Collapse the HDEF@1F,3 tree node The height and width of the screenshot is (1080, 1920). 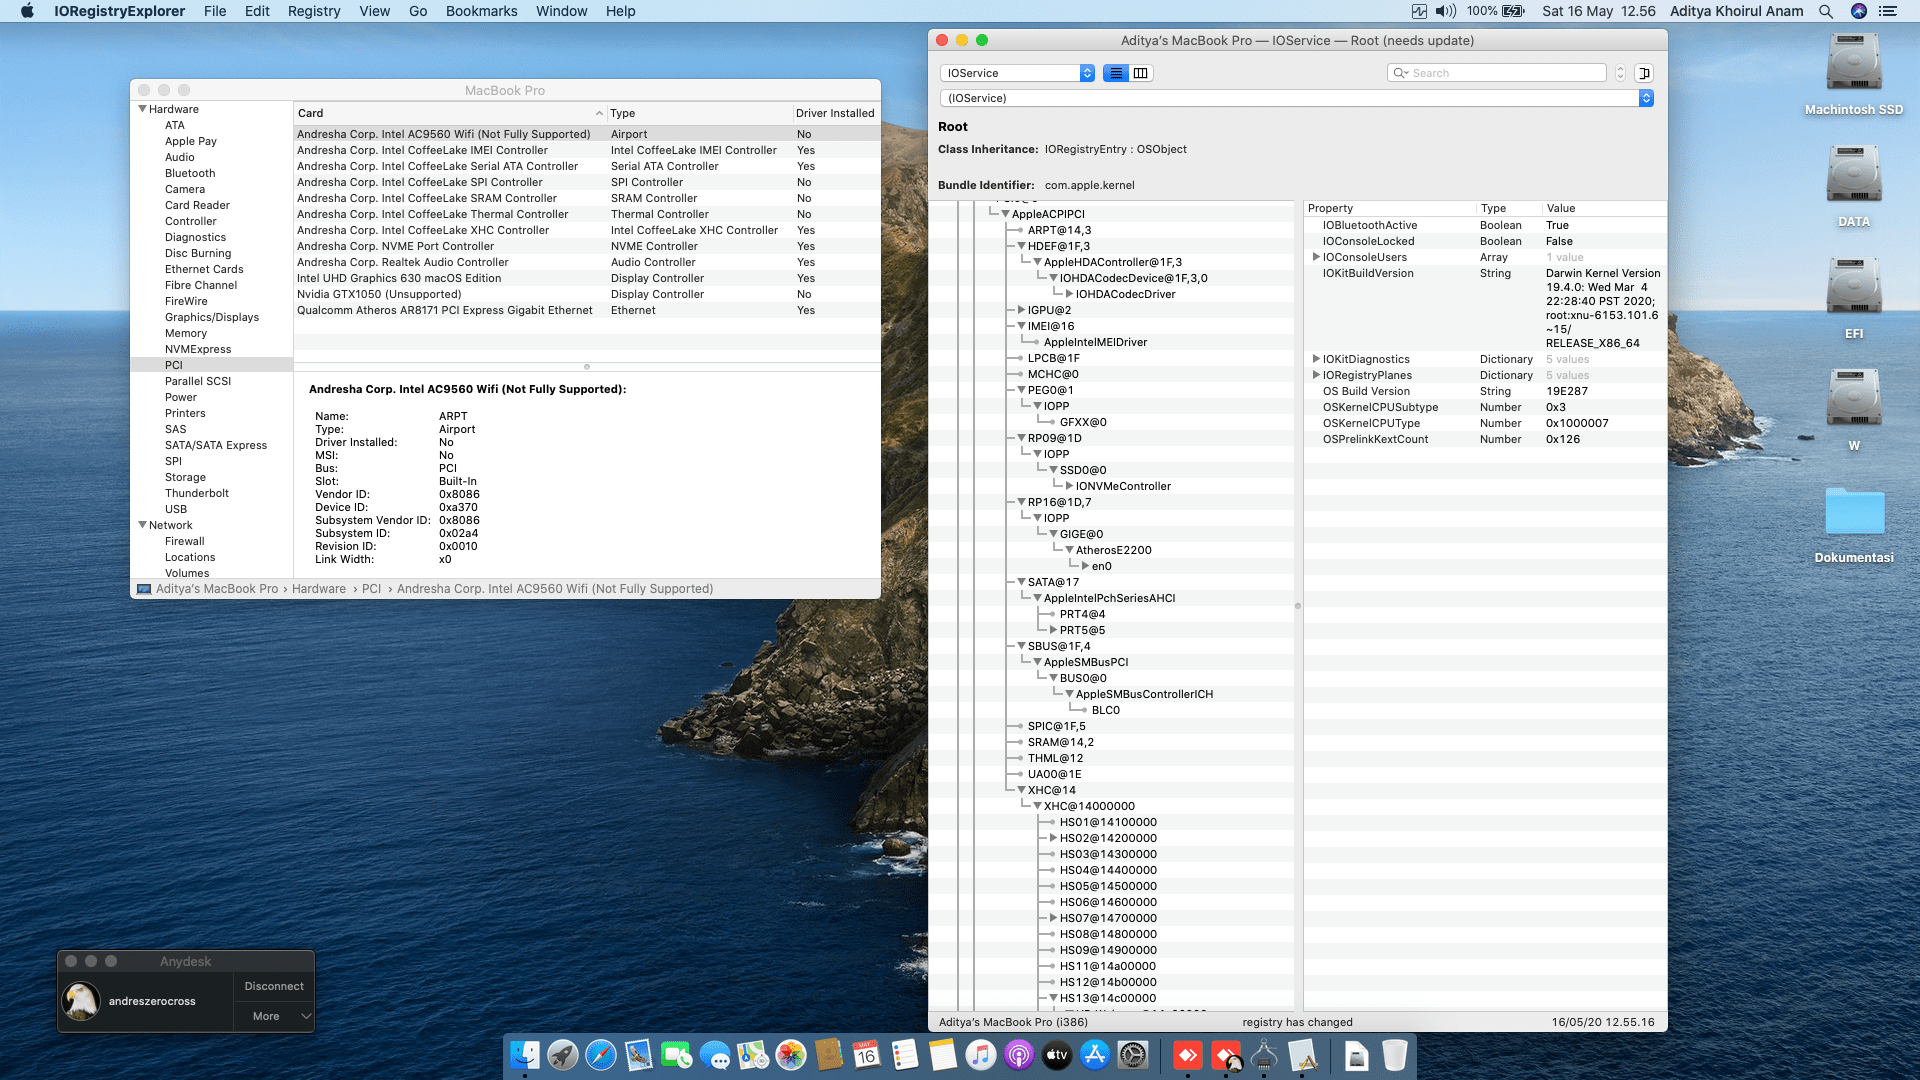[x=1021, y=246]
